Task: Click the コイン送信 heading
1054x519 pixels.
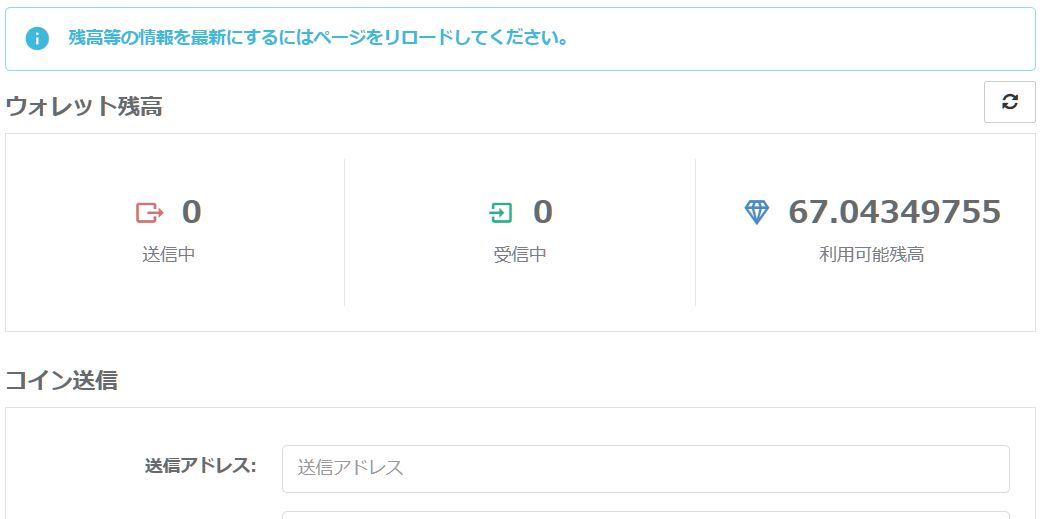Action: 61,380
